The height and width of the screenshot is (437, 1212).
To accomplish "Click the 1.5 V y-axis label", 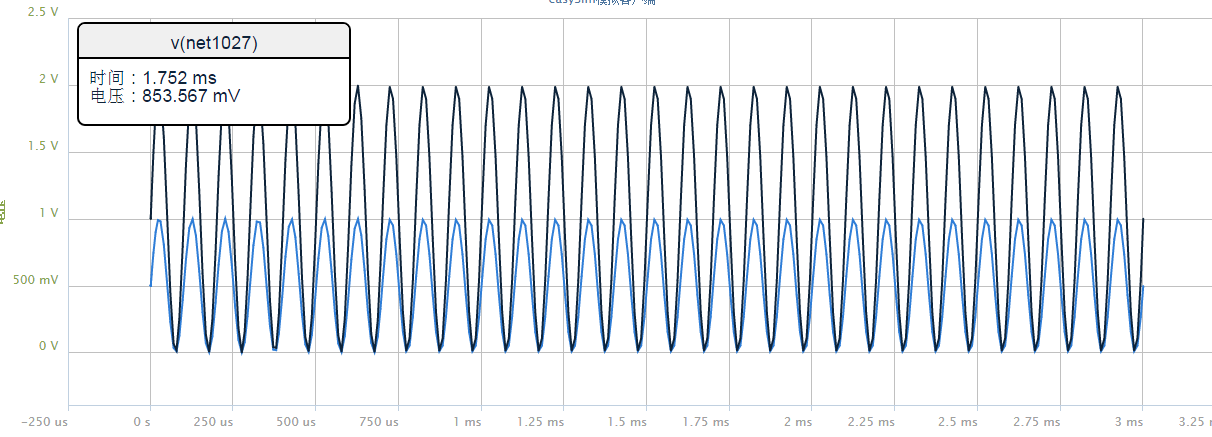I will tap(42, 146).
